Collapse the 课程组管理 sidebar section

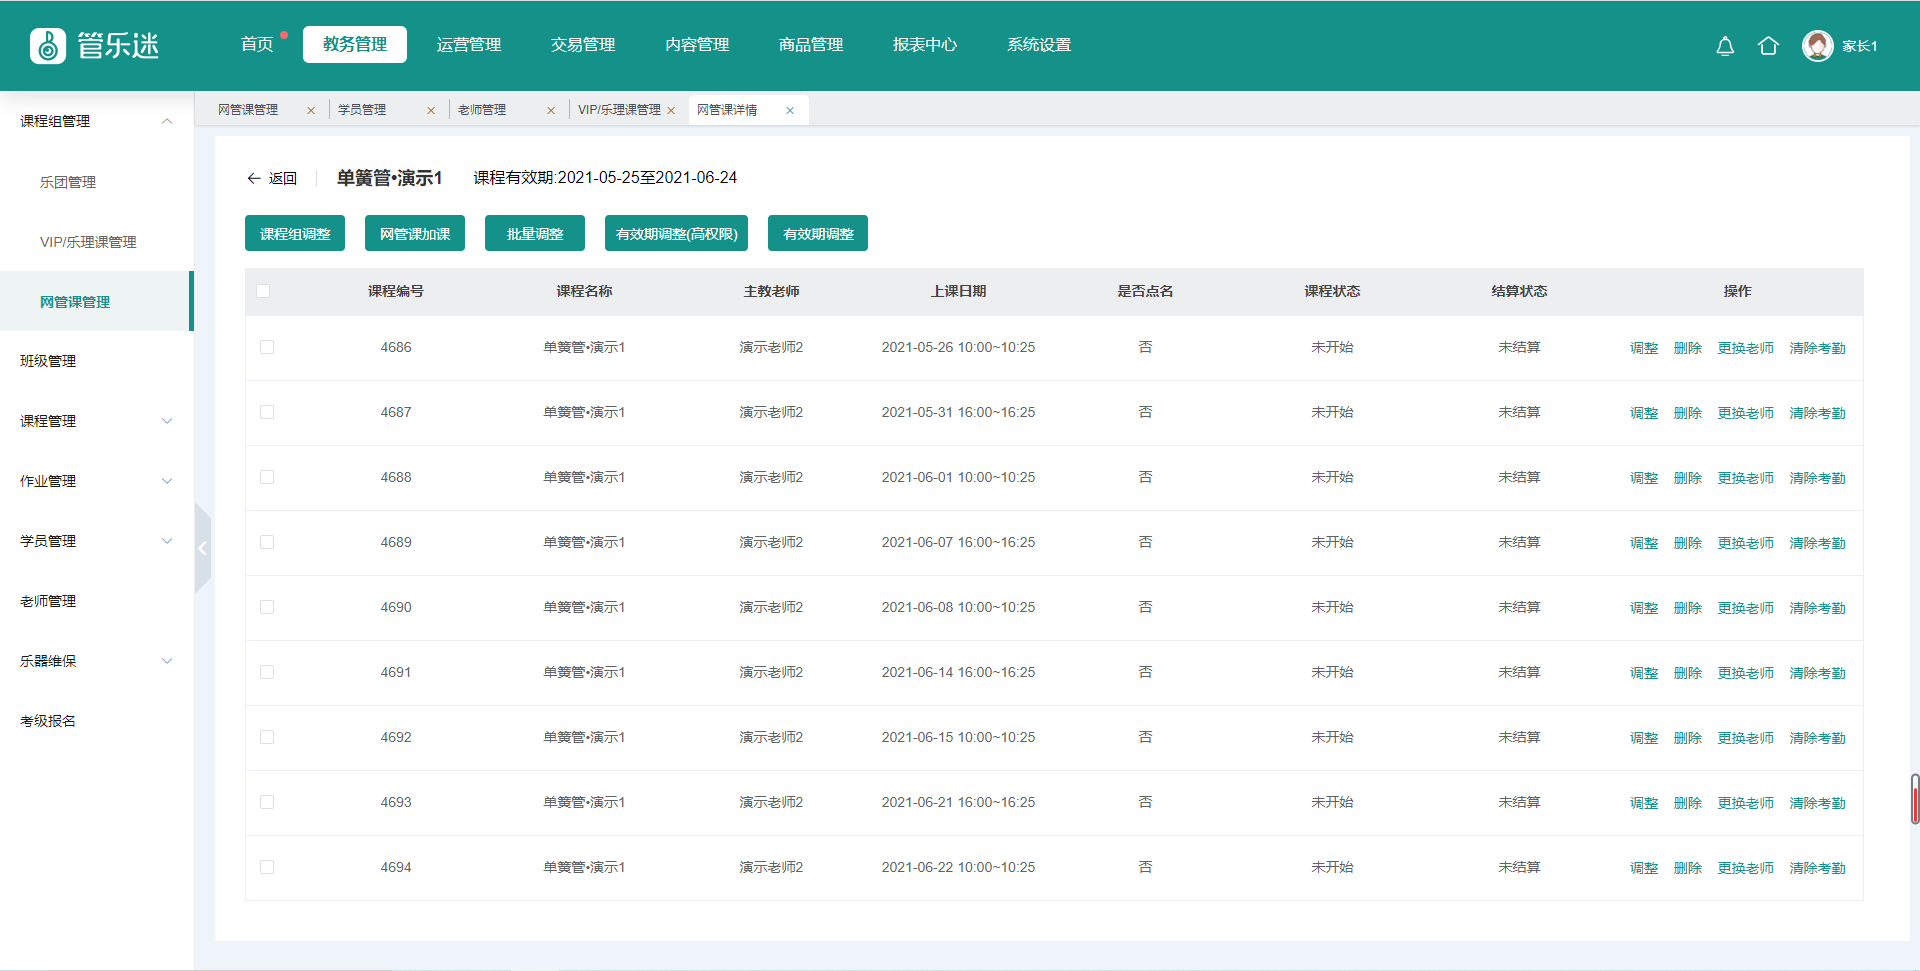167,121
